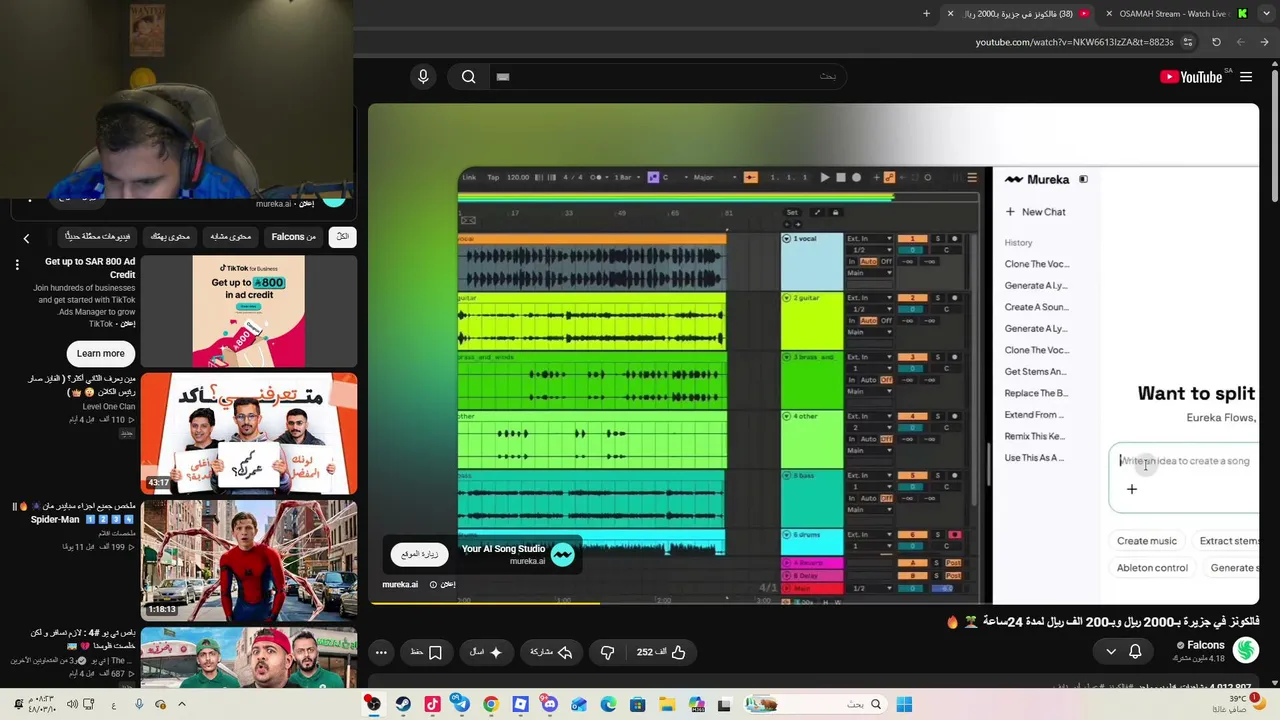Select the recently uploaded videos chip
Screen dimensions: 1280x720
[x=98, y=237]
